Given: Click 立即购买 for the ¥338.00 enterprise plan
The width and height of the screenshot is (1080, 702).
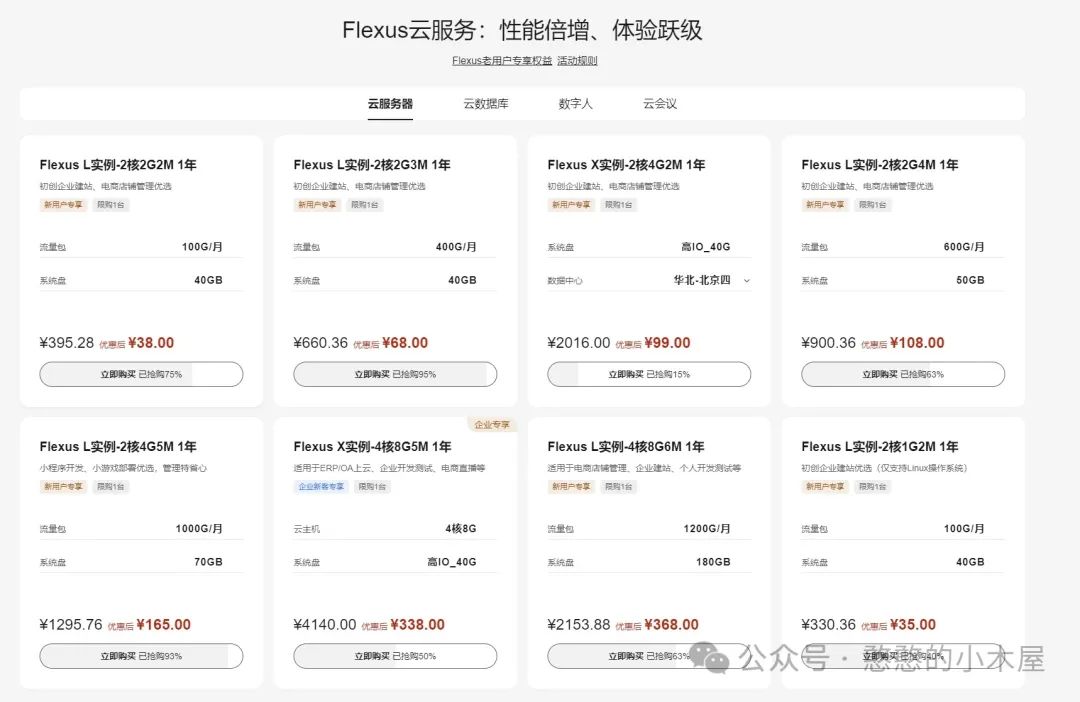Looking at the screenshot, I should pyautogui.click(x=395, y=656).
